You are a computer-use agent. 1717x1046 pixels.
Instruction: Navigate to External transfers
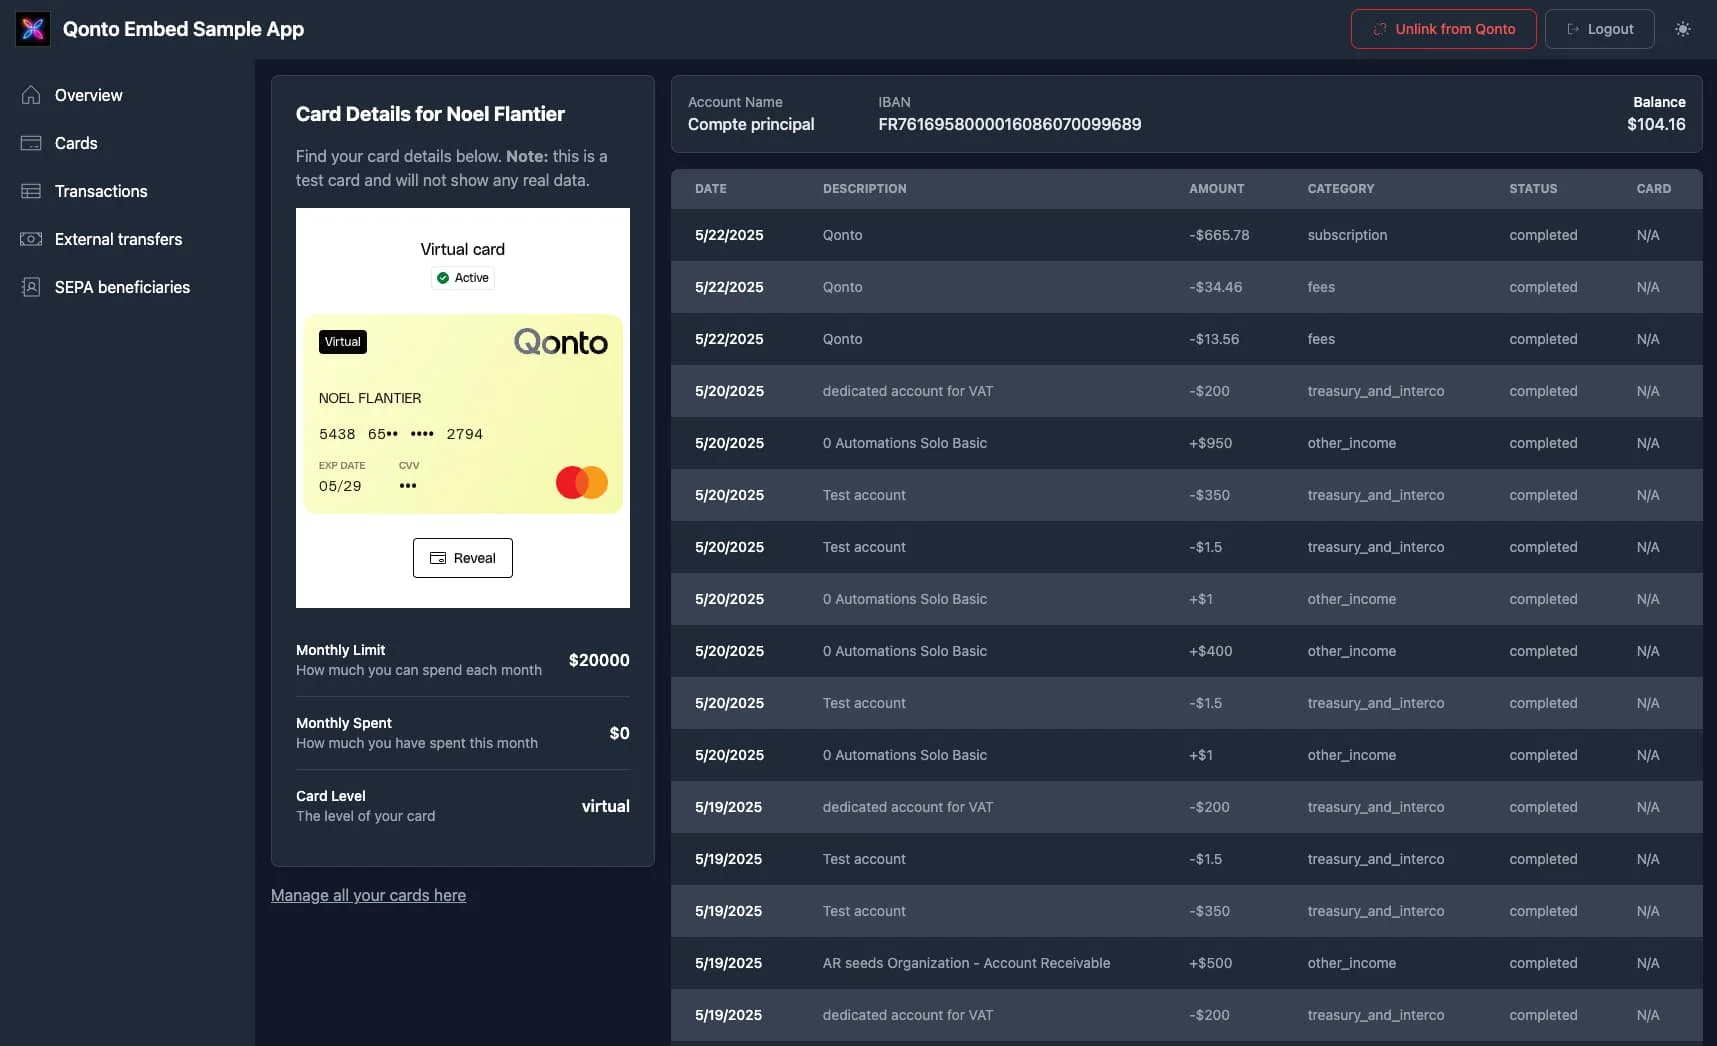pos(118,239)
